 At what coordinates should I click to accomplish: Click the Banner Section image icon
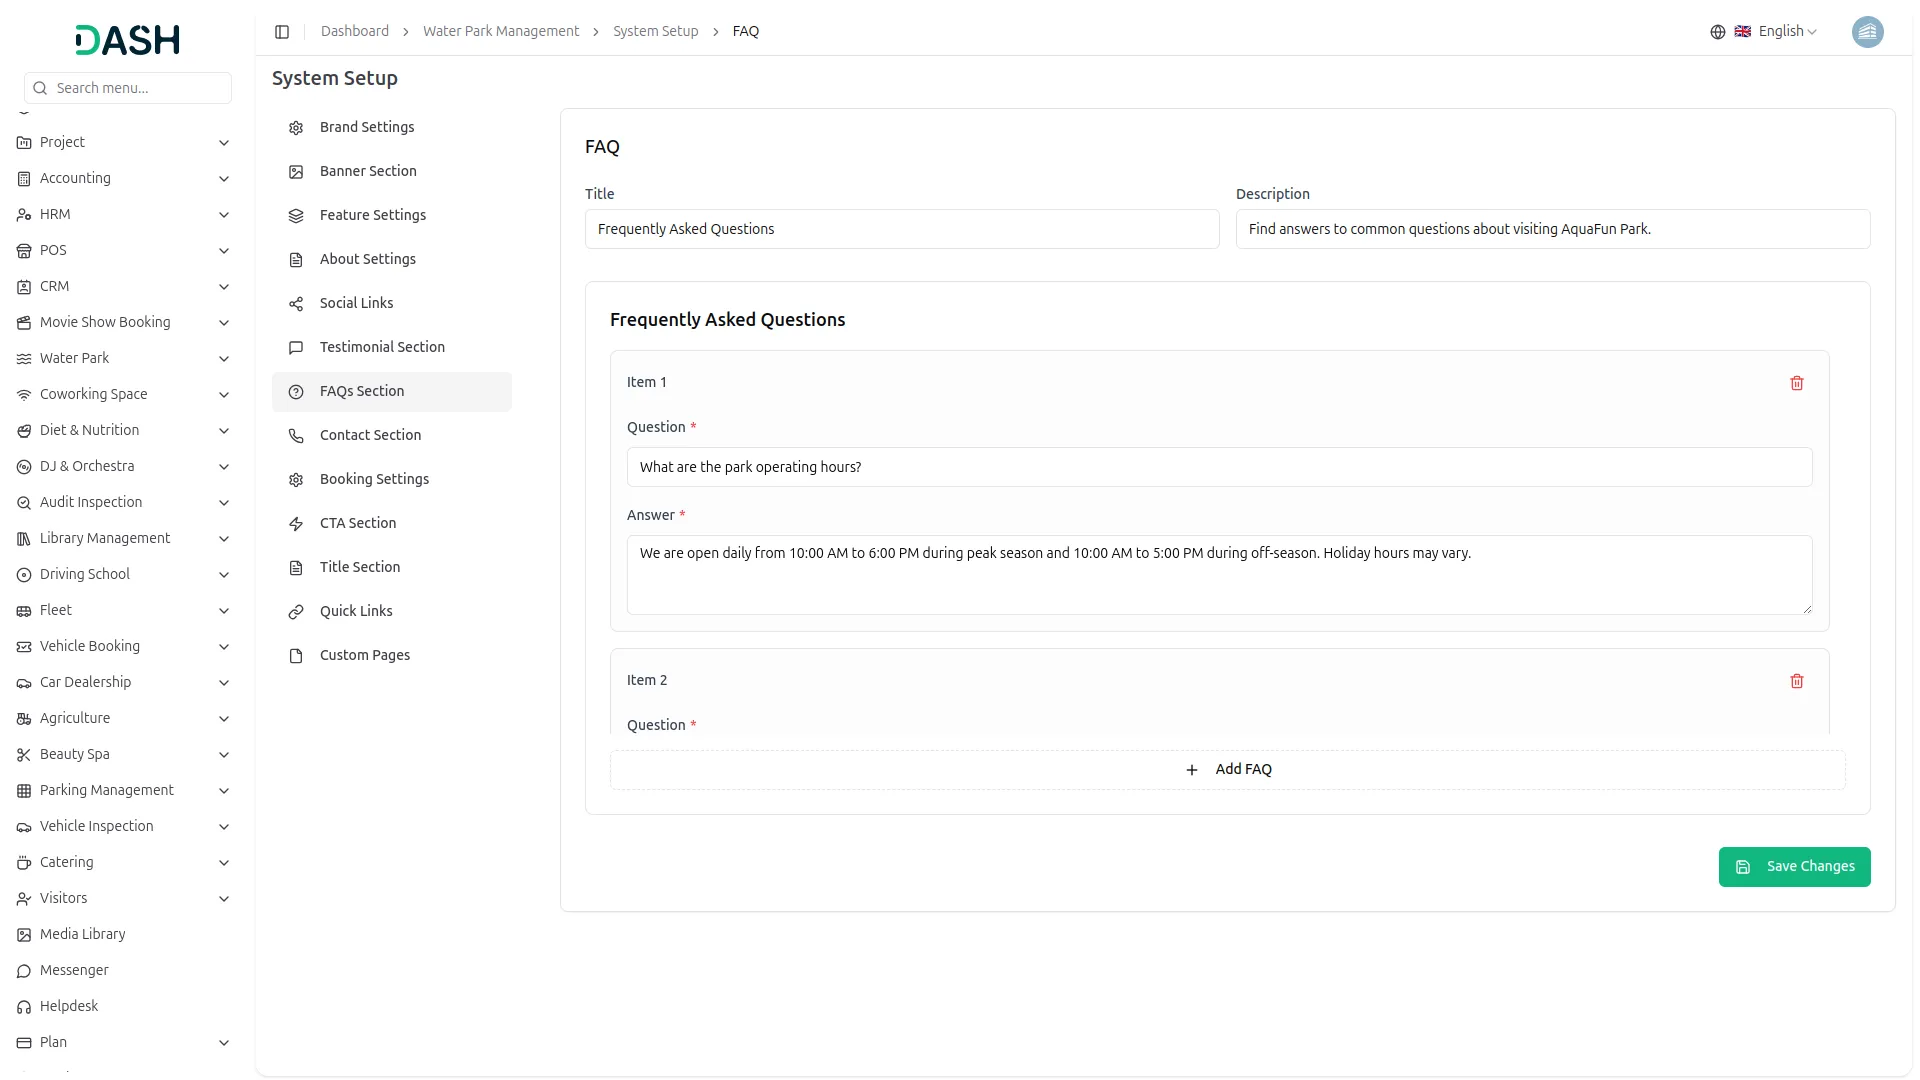pos(296,172)
